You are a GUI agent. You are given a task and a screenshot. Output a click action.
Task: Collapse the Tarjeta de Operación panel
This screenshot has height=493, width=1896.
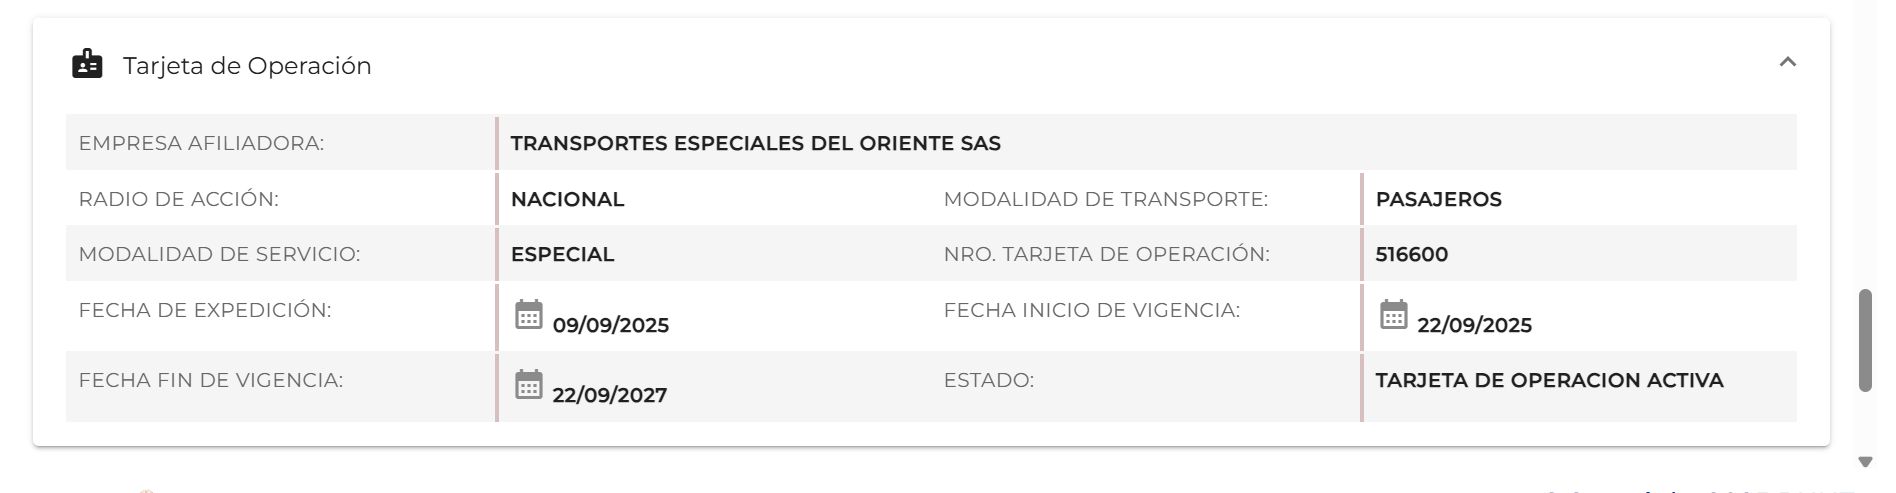point(1787,62)
